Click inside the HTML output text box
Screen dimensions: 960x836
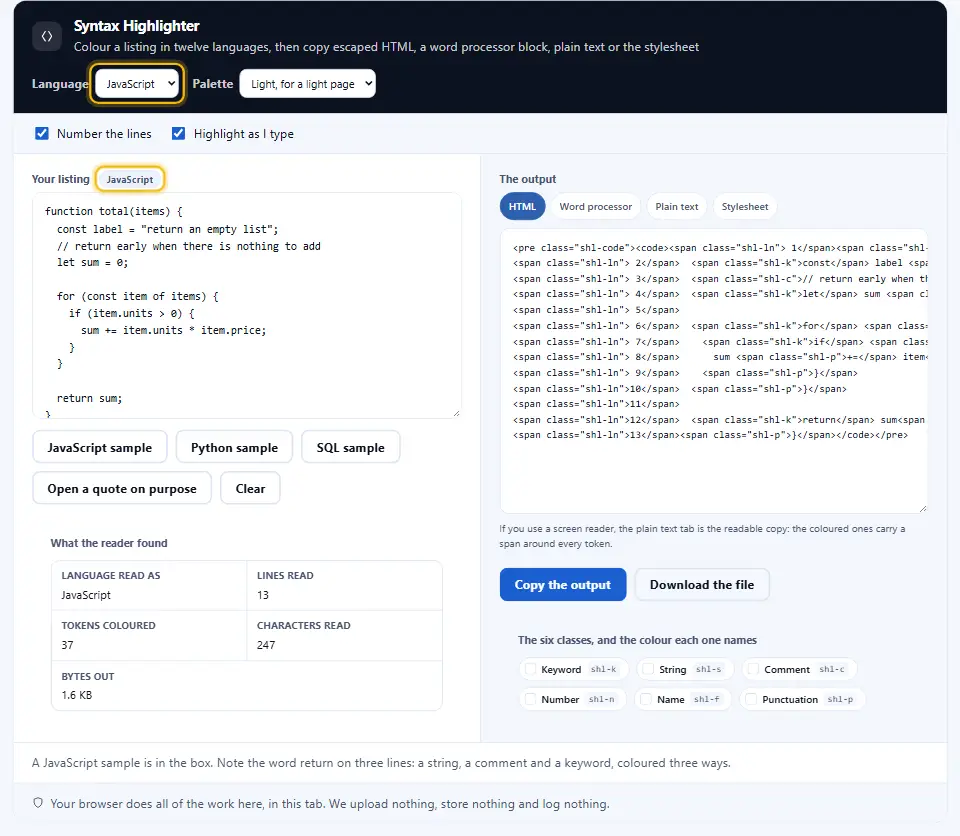713,371
